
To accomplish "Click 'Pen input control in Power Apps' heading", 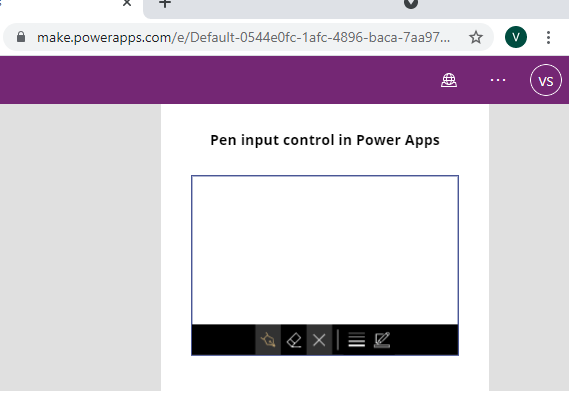I will [325, 140].
